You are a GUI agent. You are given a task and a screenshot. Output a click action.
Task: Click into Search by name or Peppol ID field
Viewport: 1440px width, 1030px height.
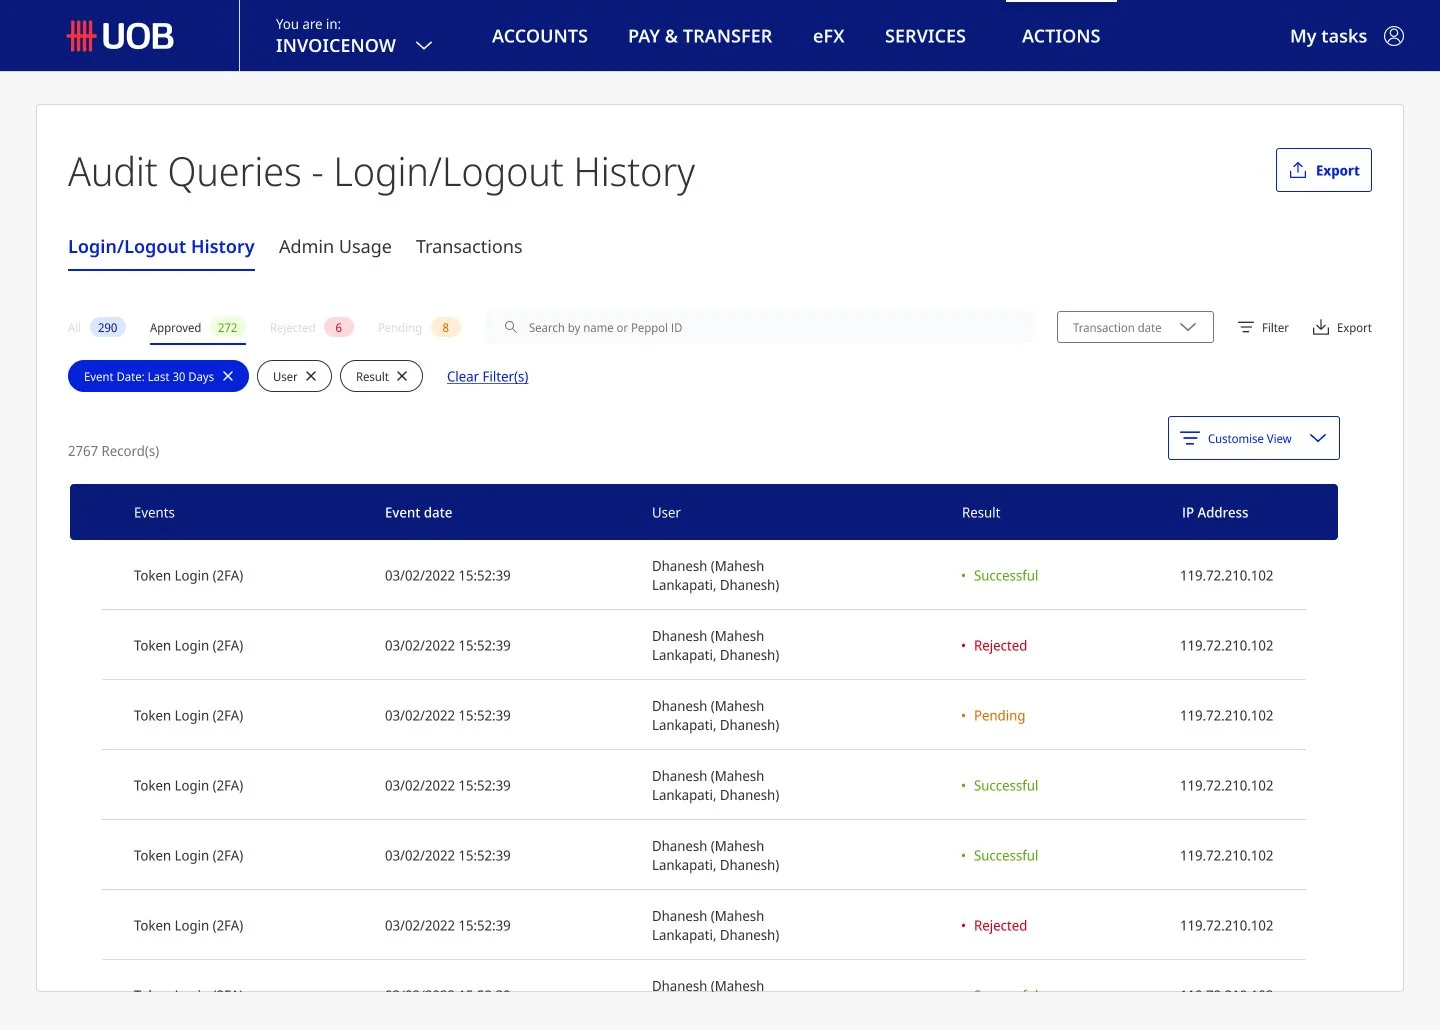759,327
